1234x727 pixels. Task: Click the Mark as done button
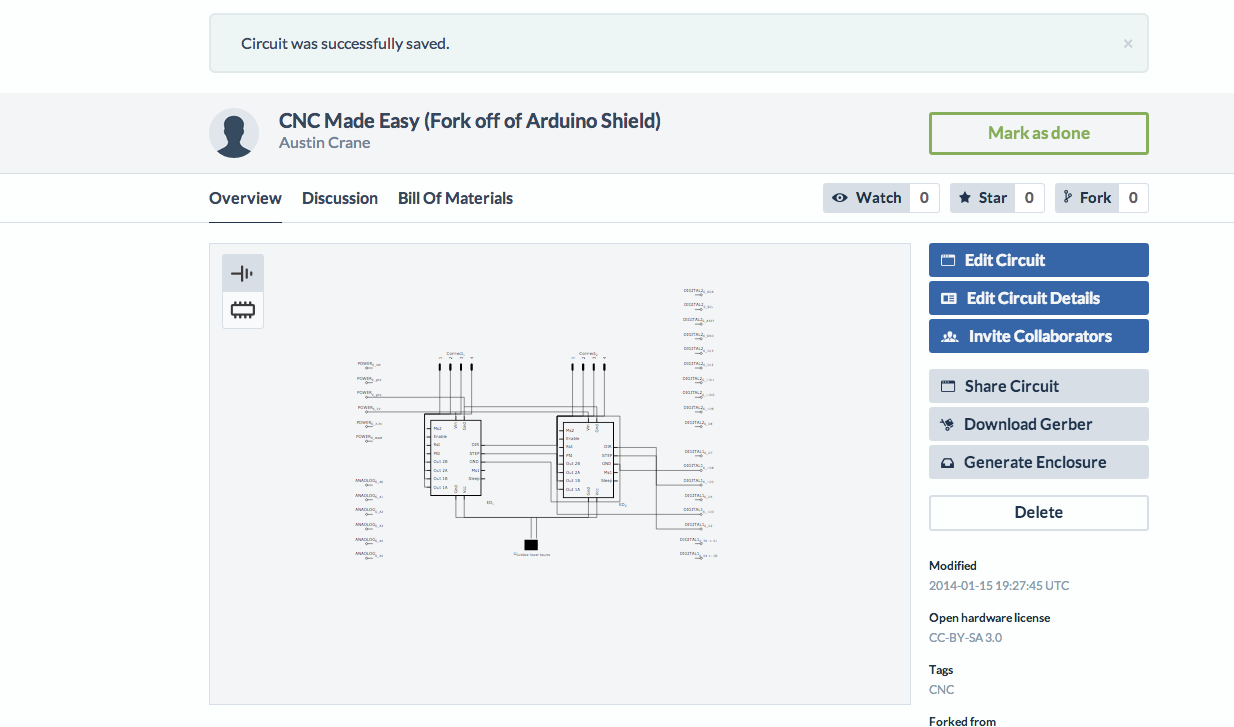click(1038, 133)
